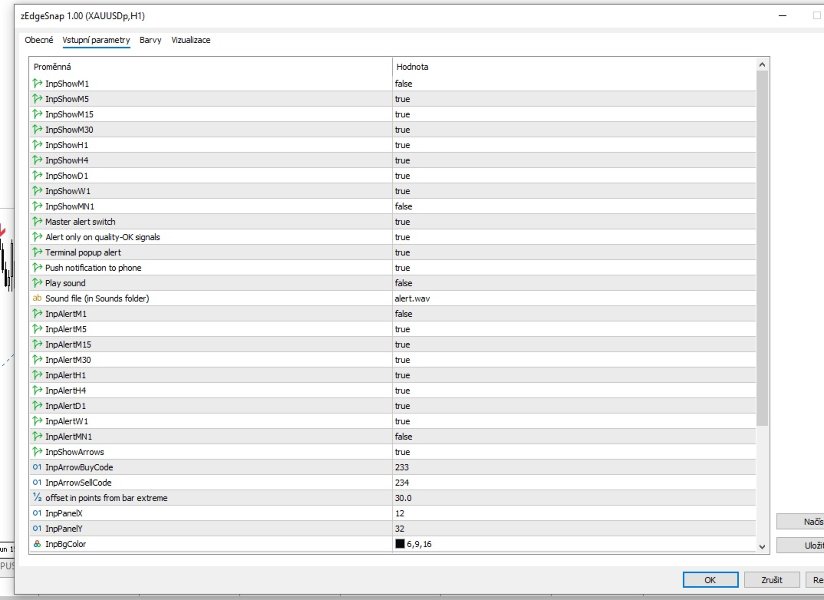Screen dimensions: 824x600
Task: Click the 'true' value of Push notification to phone
Action: point(403,268)
